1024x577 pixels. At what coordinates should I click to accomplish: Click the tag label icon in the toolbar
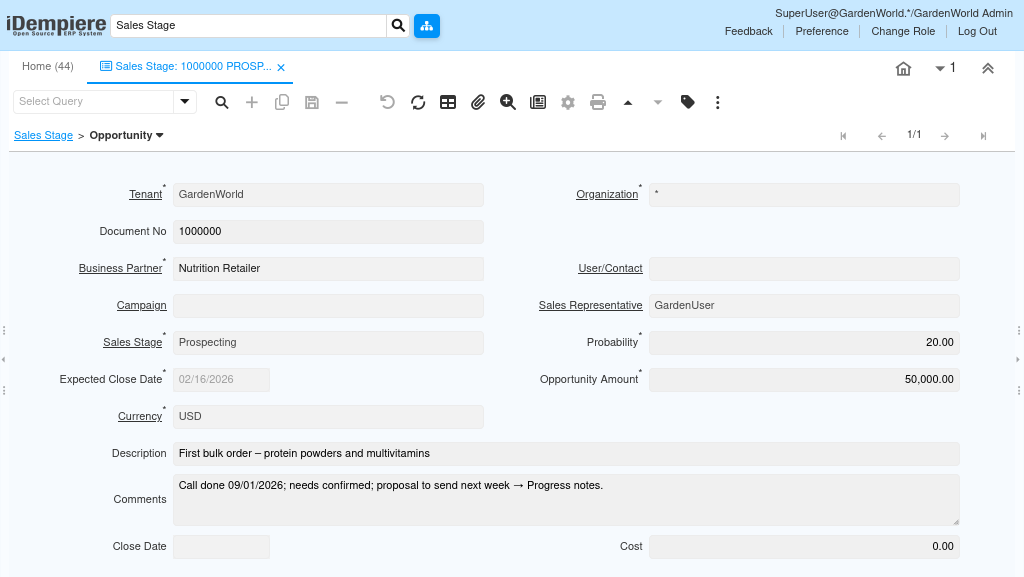pos(688,102)
